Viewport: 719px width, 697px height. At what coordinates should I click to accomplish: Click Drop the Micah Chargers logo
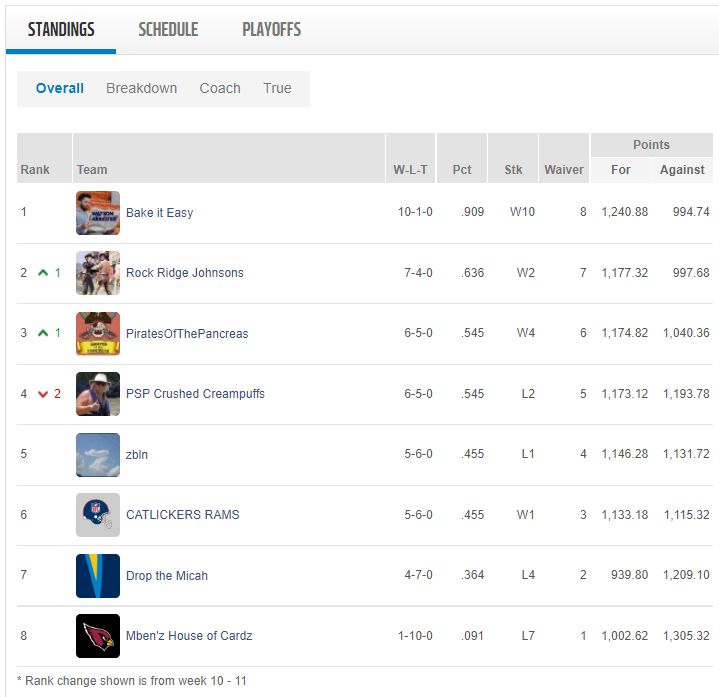coord(98,576)
